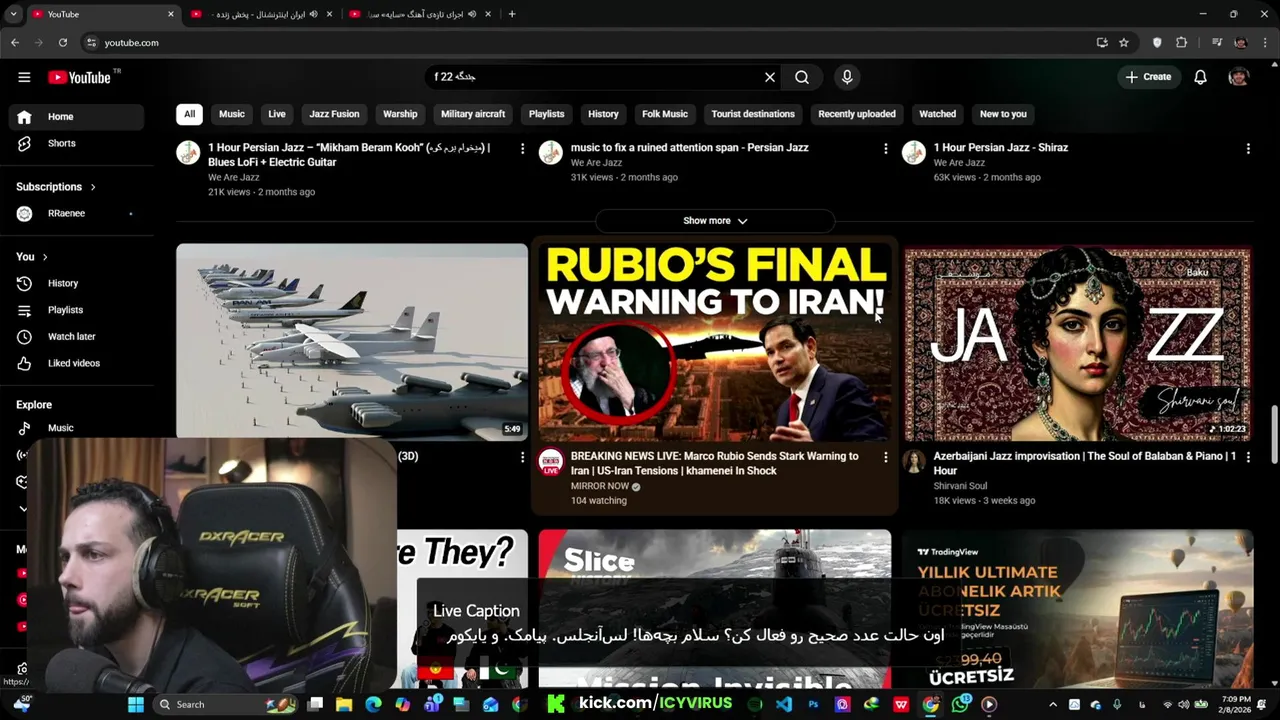Viewport: 1280px width, 720px height.
Task: Select the Folk Music chip
Action: (665, 114)
